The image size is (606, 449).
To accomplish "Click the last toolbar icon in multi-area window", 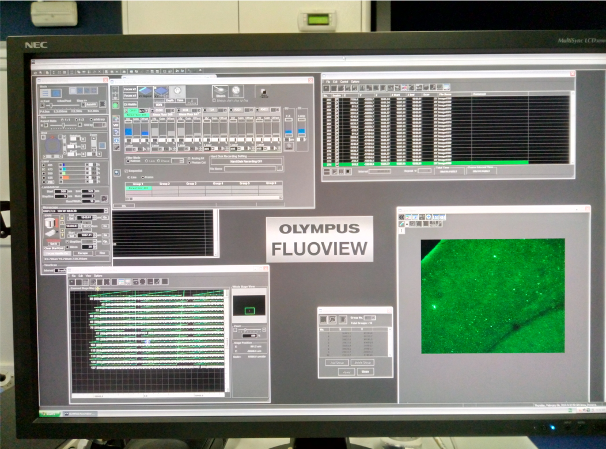I will coord(446,87).
